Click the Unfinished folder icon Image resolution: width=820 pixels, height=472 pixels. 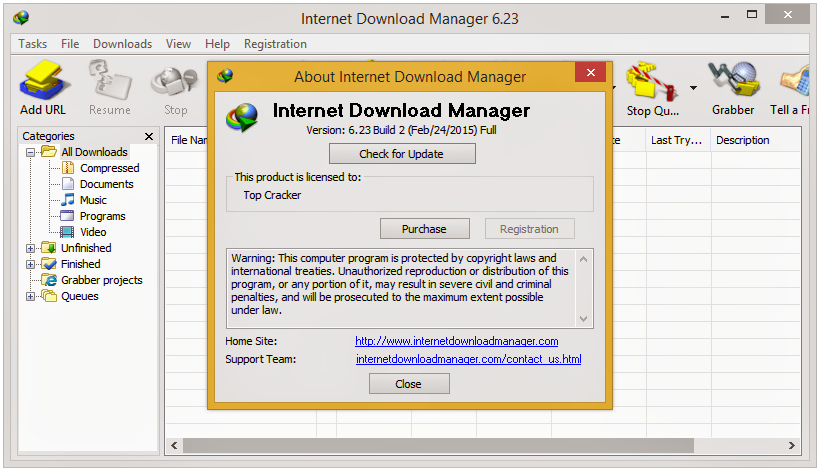(49, 248)
